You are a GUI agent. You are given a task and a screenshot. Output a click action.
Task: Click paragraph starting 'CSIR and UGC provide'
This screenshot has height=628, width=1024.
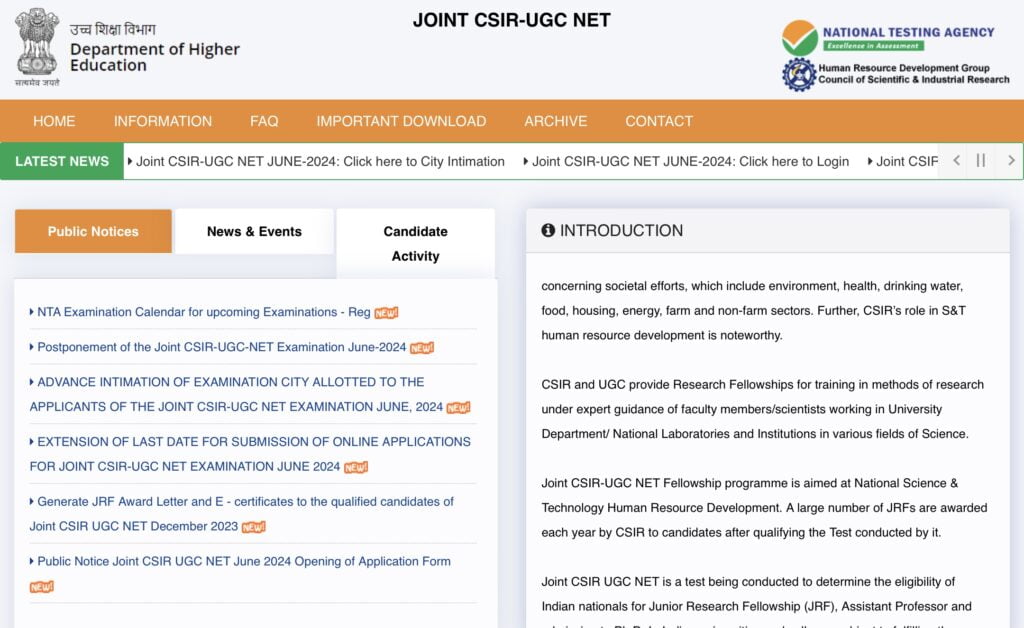[762, 409]
